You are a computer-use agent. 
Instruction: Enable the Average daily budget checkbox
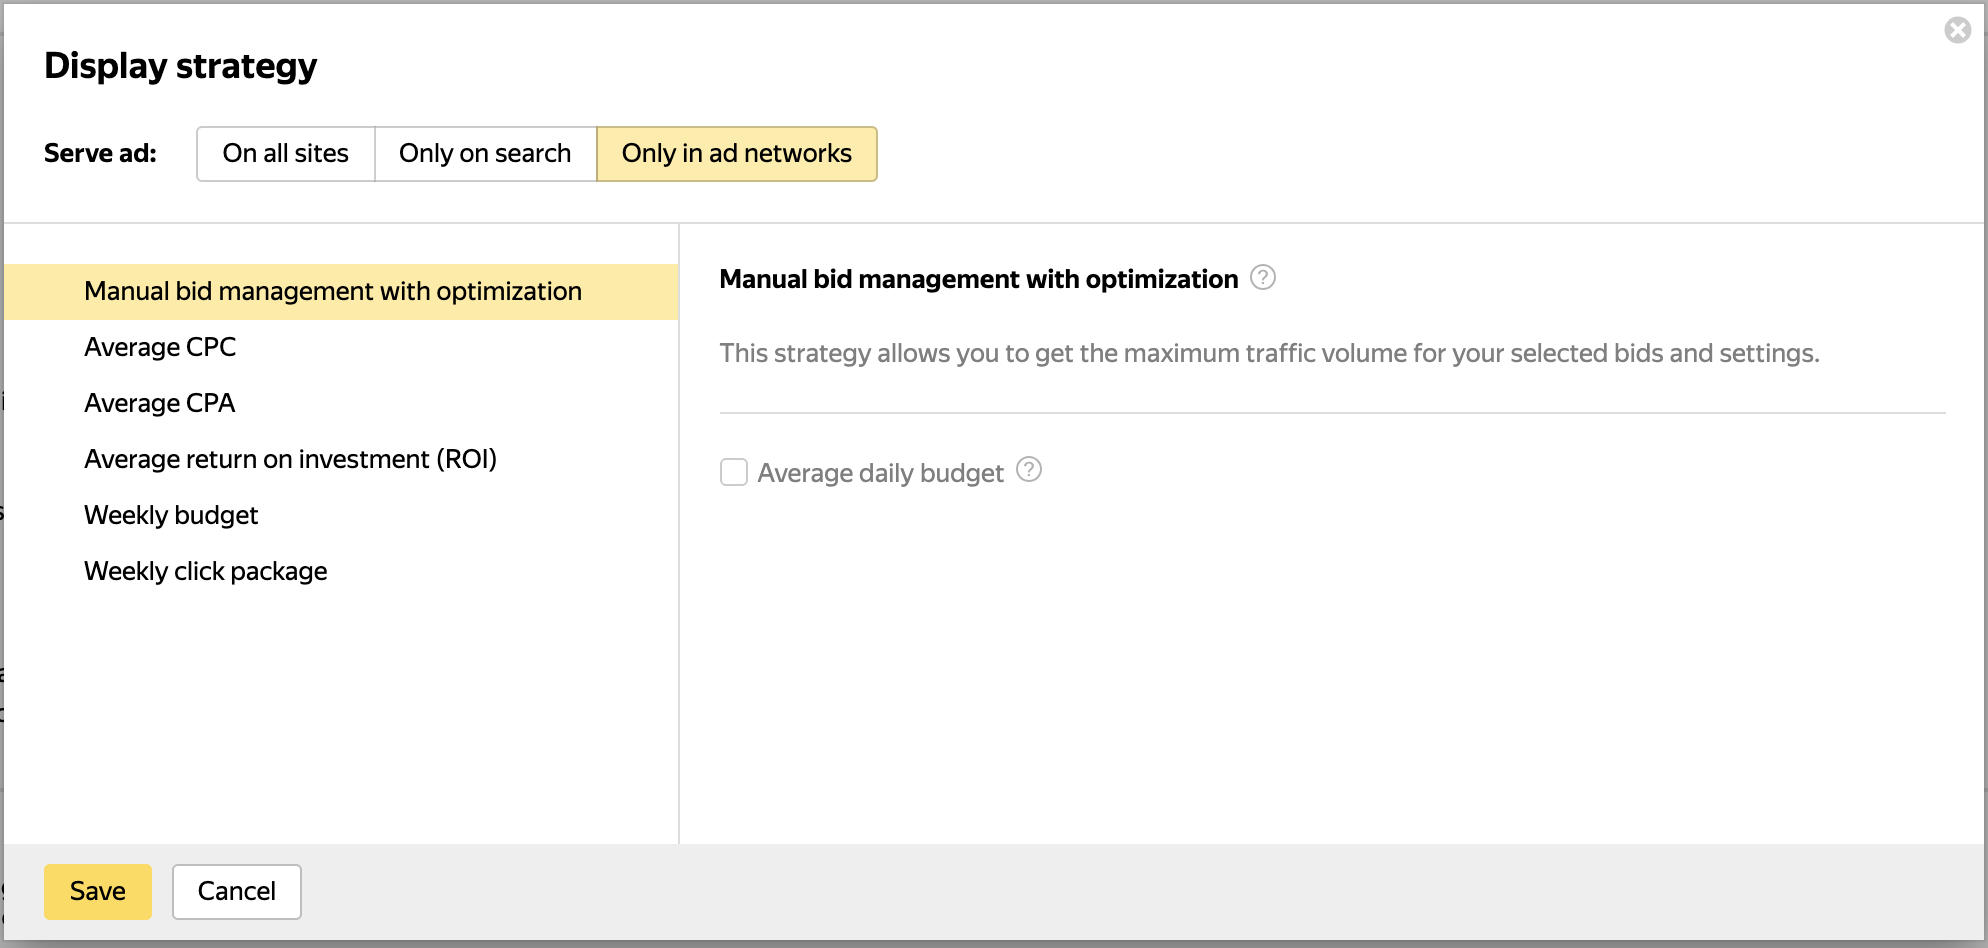734,472
